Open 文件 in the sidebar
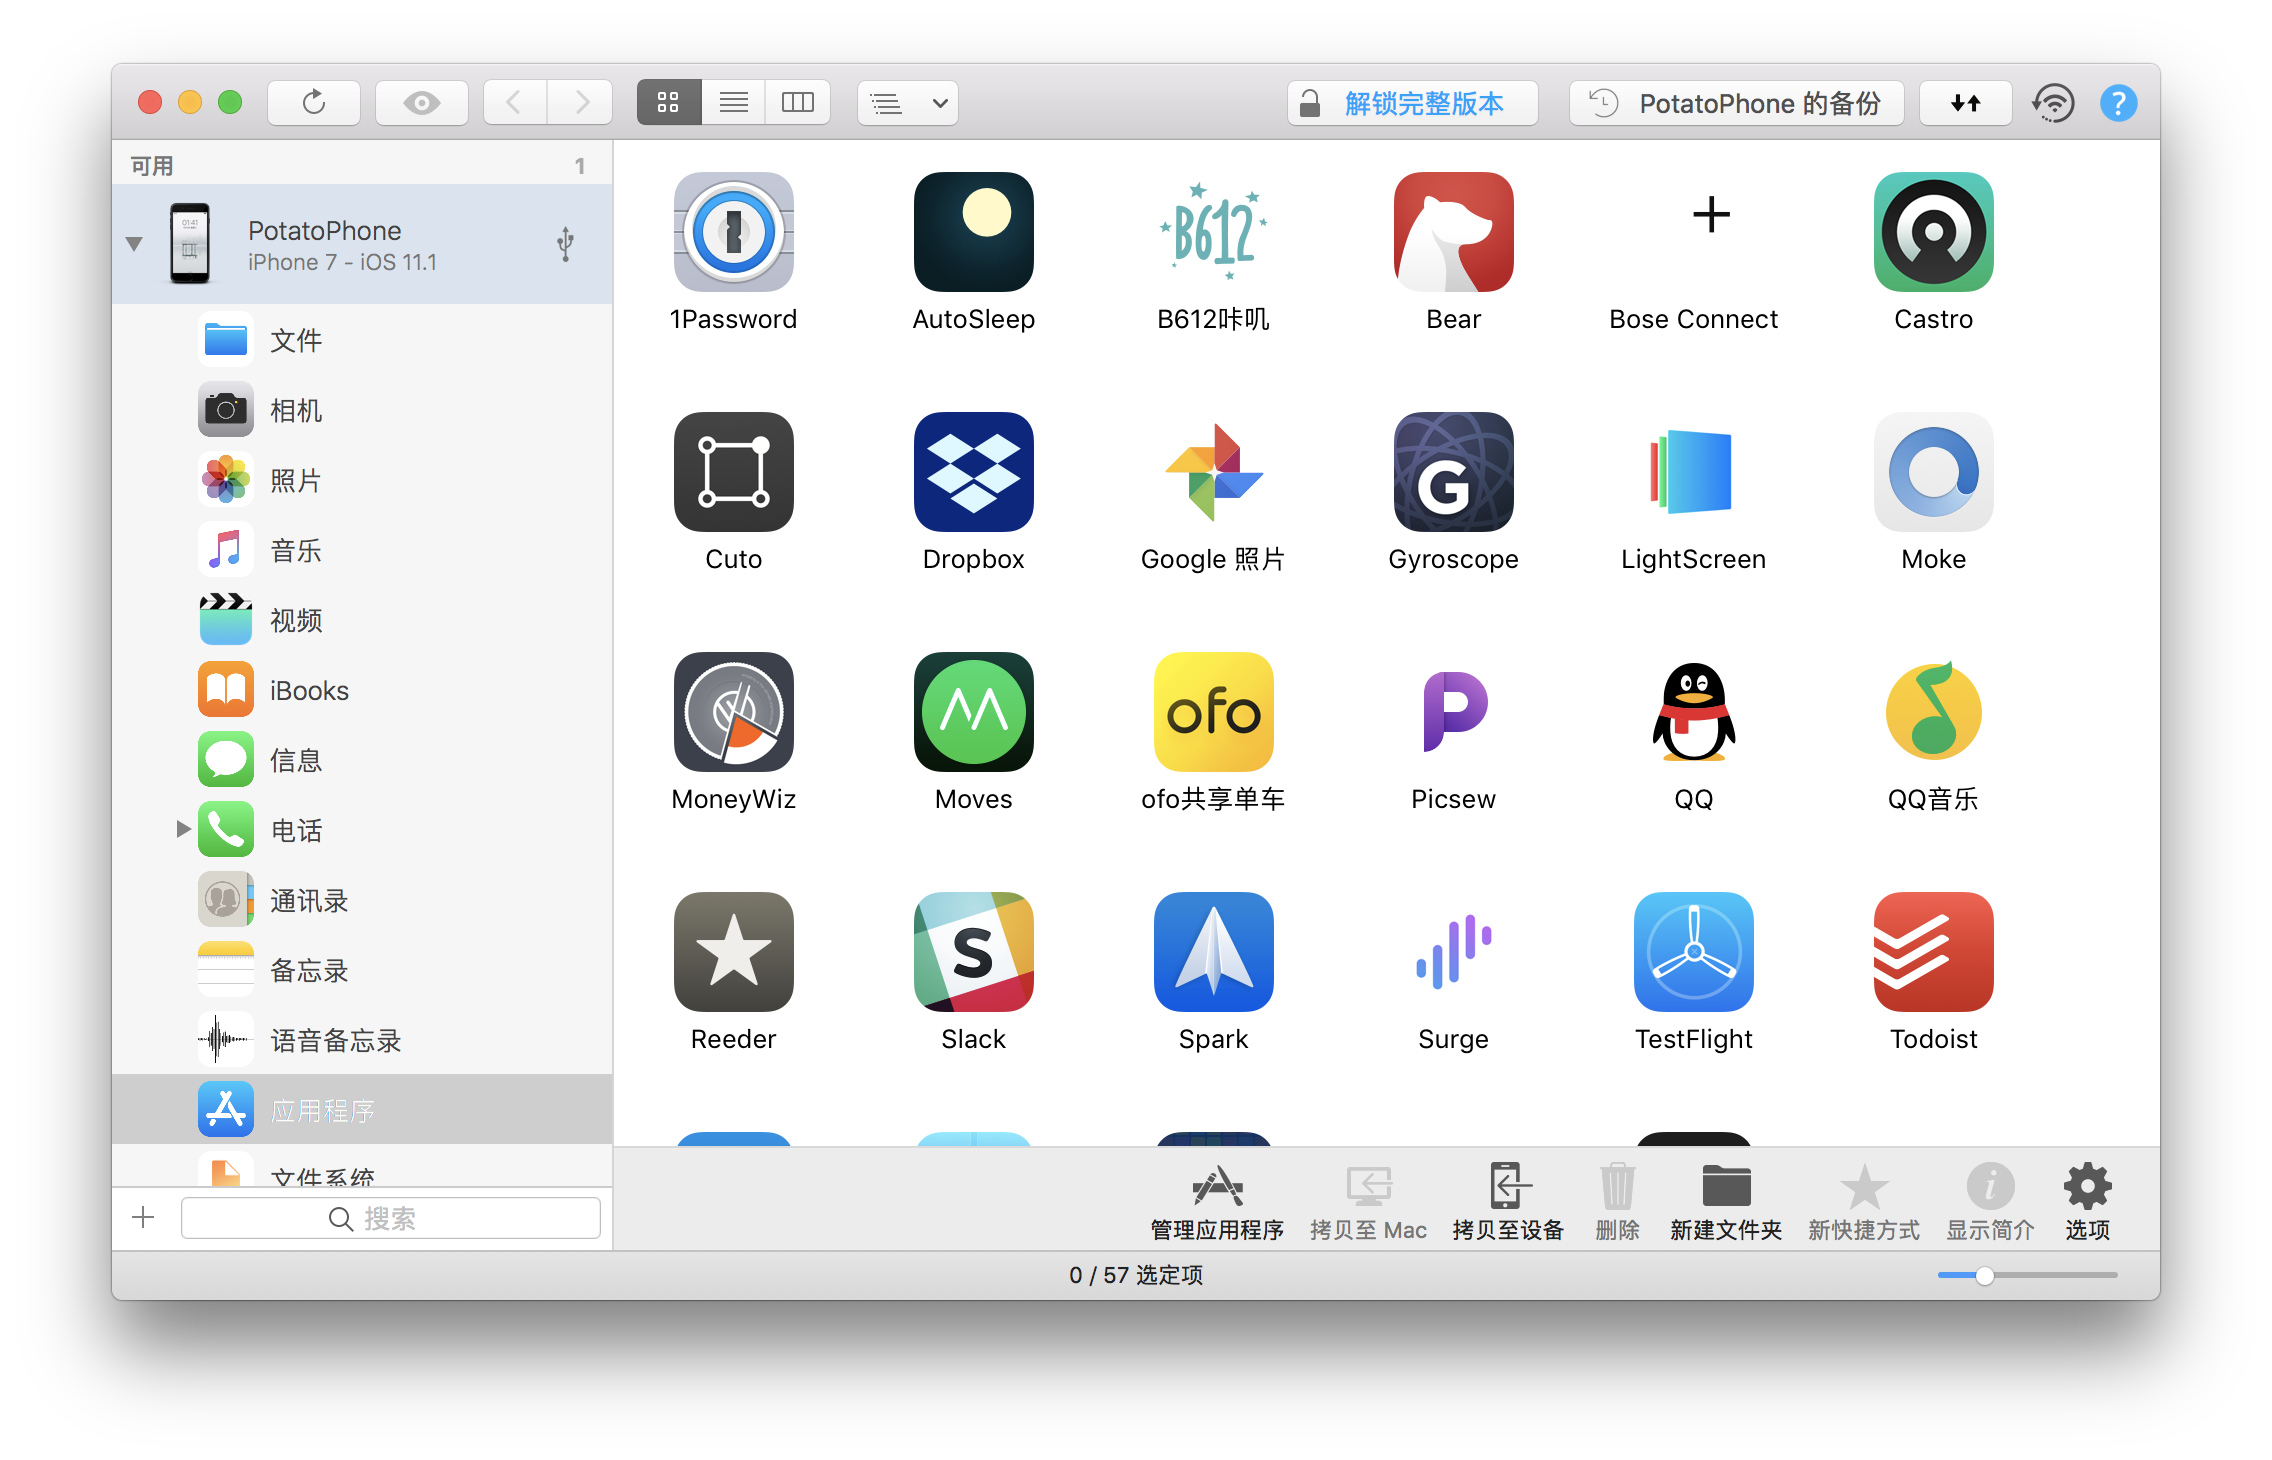2272x1460 pixels. coord(362,340)
